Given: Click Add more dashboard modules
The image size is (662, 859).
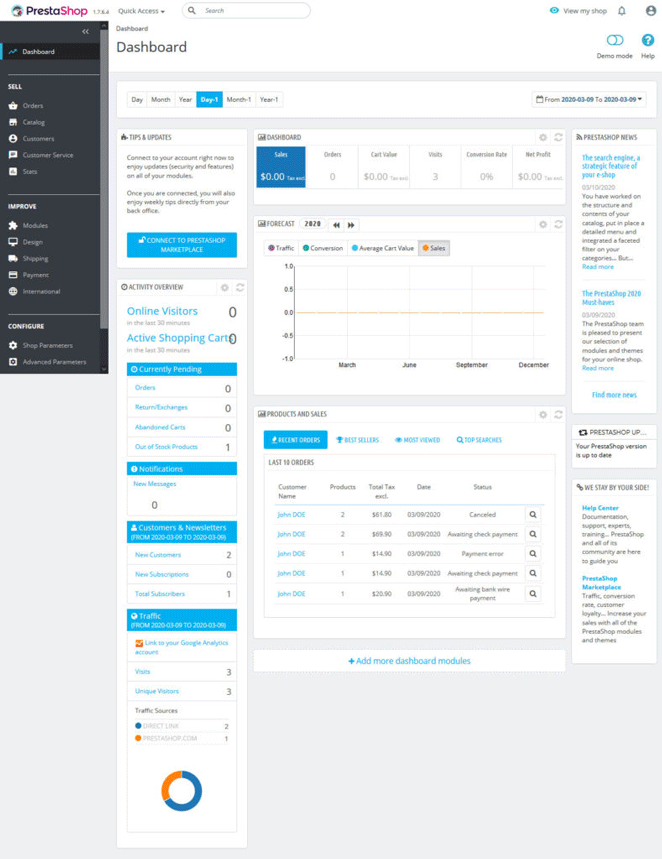Looking at the screenshot, I should tap(409, 661).
